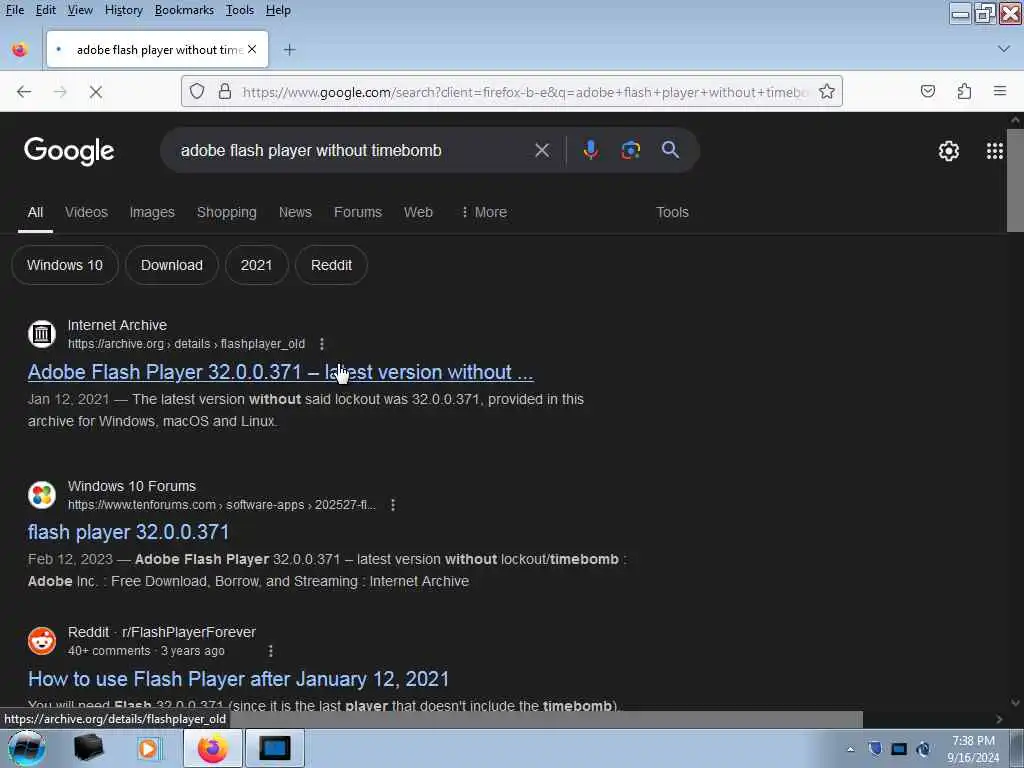Select the All results tab
The image size is (1024, 768).
pyautogui.click(x=35, y=212)
